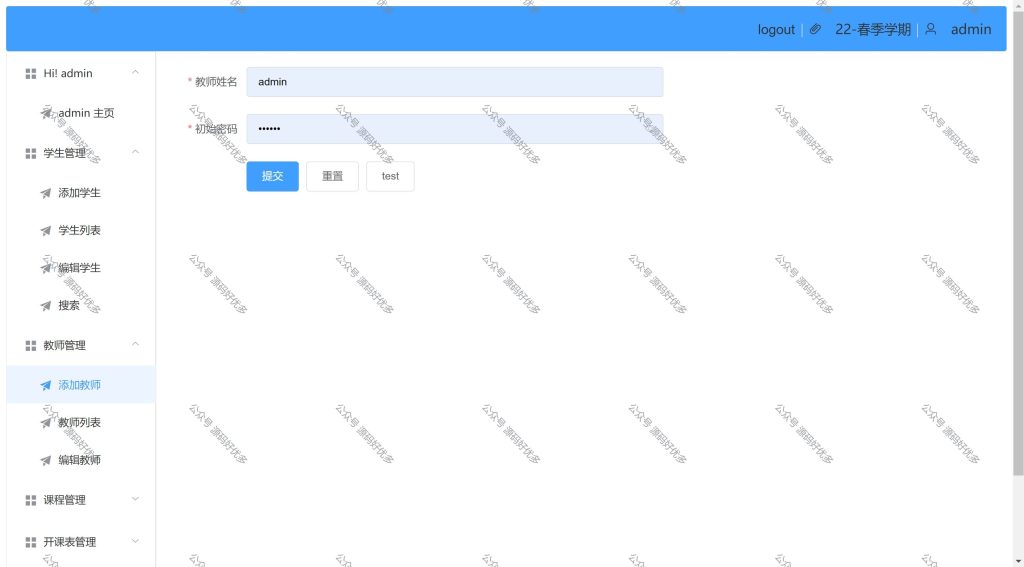Click the 学生管理 section title

65,153
